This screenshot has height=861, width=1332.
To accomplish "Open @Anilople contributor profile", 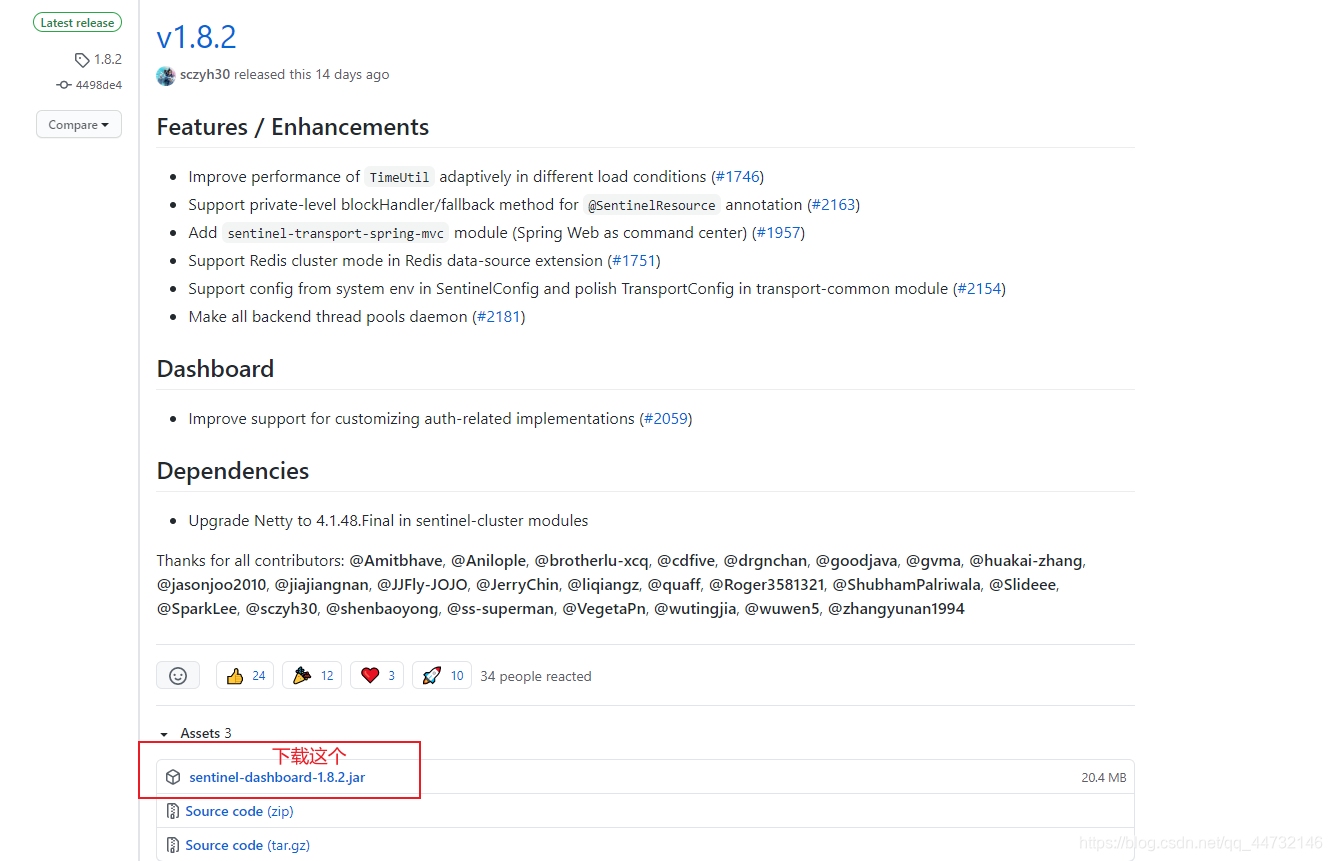I will [x=488, y=561].
